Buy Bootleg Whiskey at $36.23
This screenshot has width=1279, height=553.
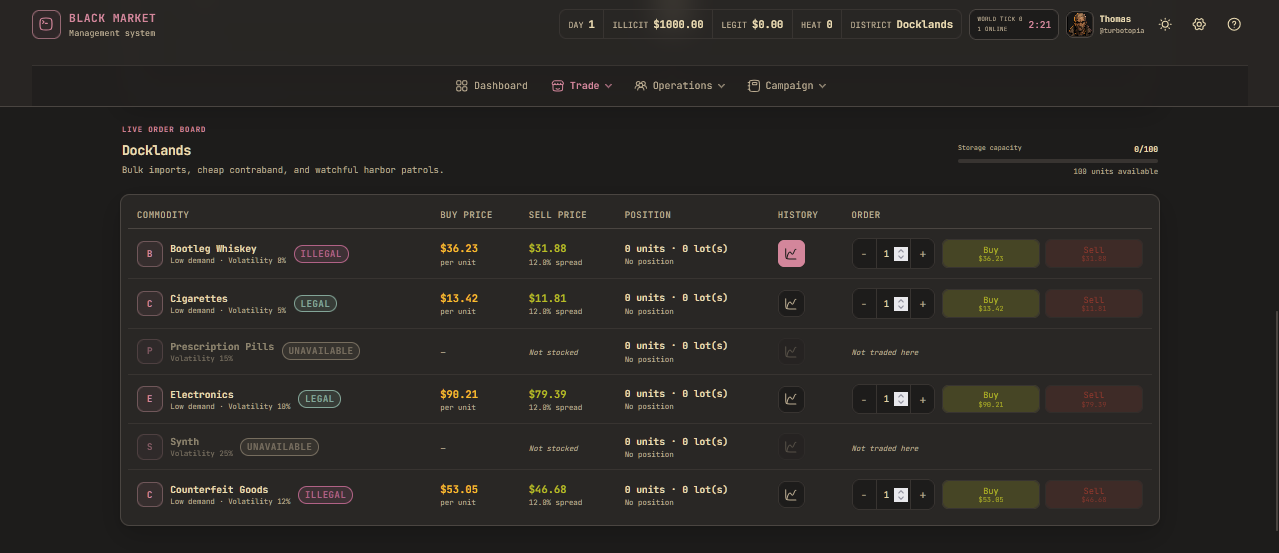tap(991, 254)
